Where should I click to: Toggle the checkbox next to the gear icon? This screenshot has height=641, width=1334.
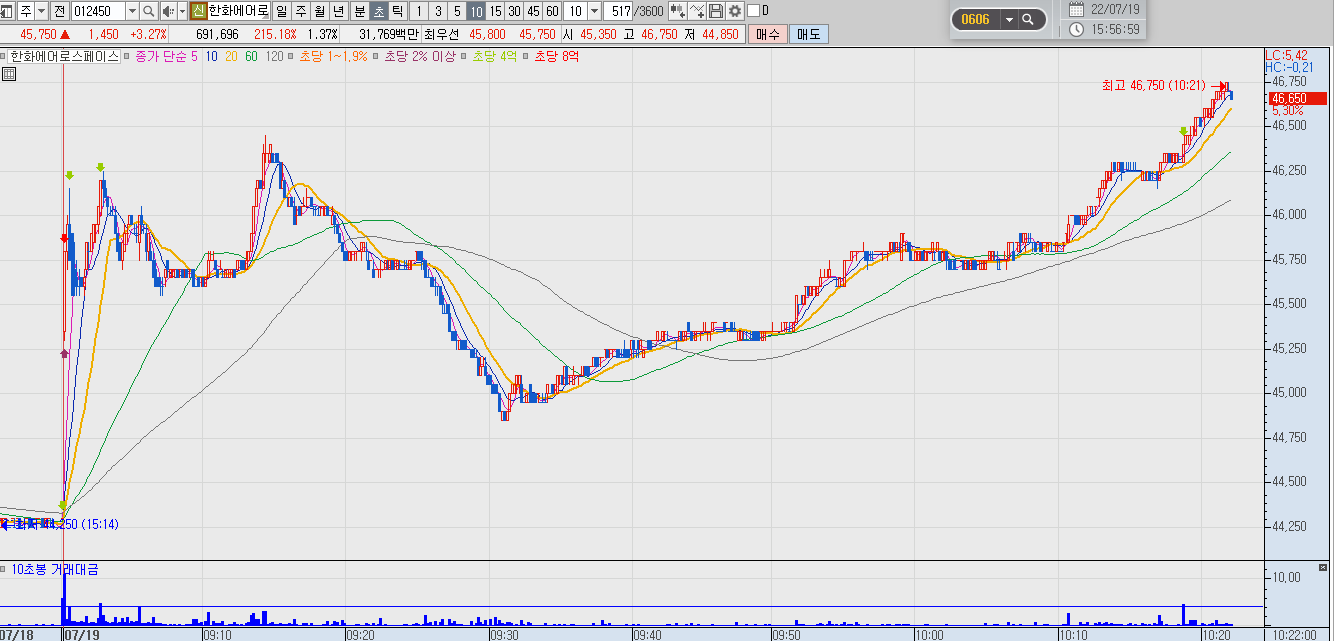pyautogui.click(x=753, y=11)
